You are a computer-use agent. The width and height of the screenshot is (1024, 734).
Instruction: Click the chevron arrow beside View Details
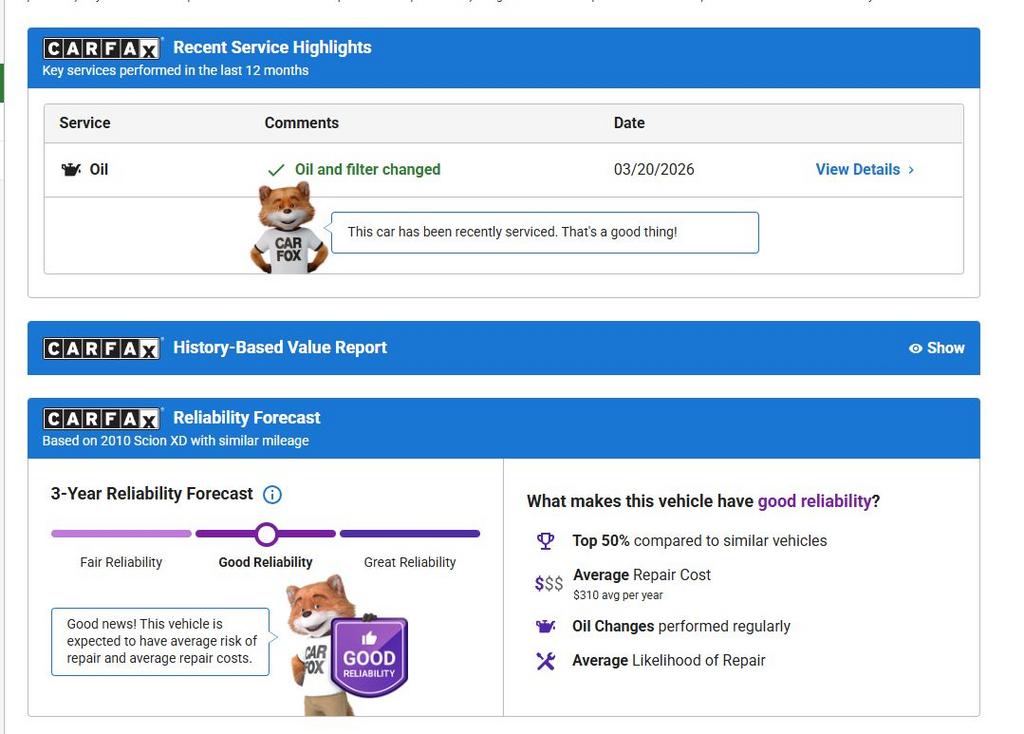click(911, 170)
